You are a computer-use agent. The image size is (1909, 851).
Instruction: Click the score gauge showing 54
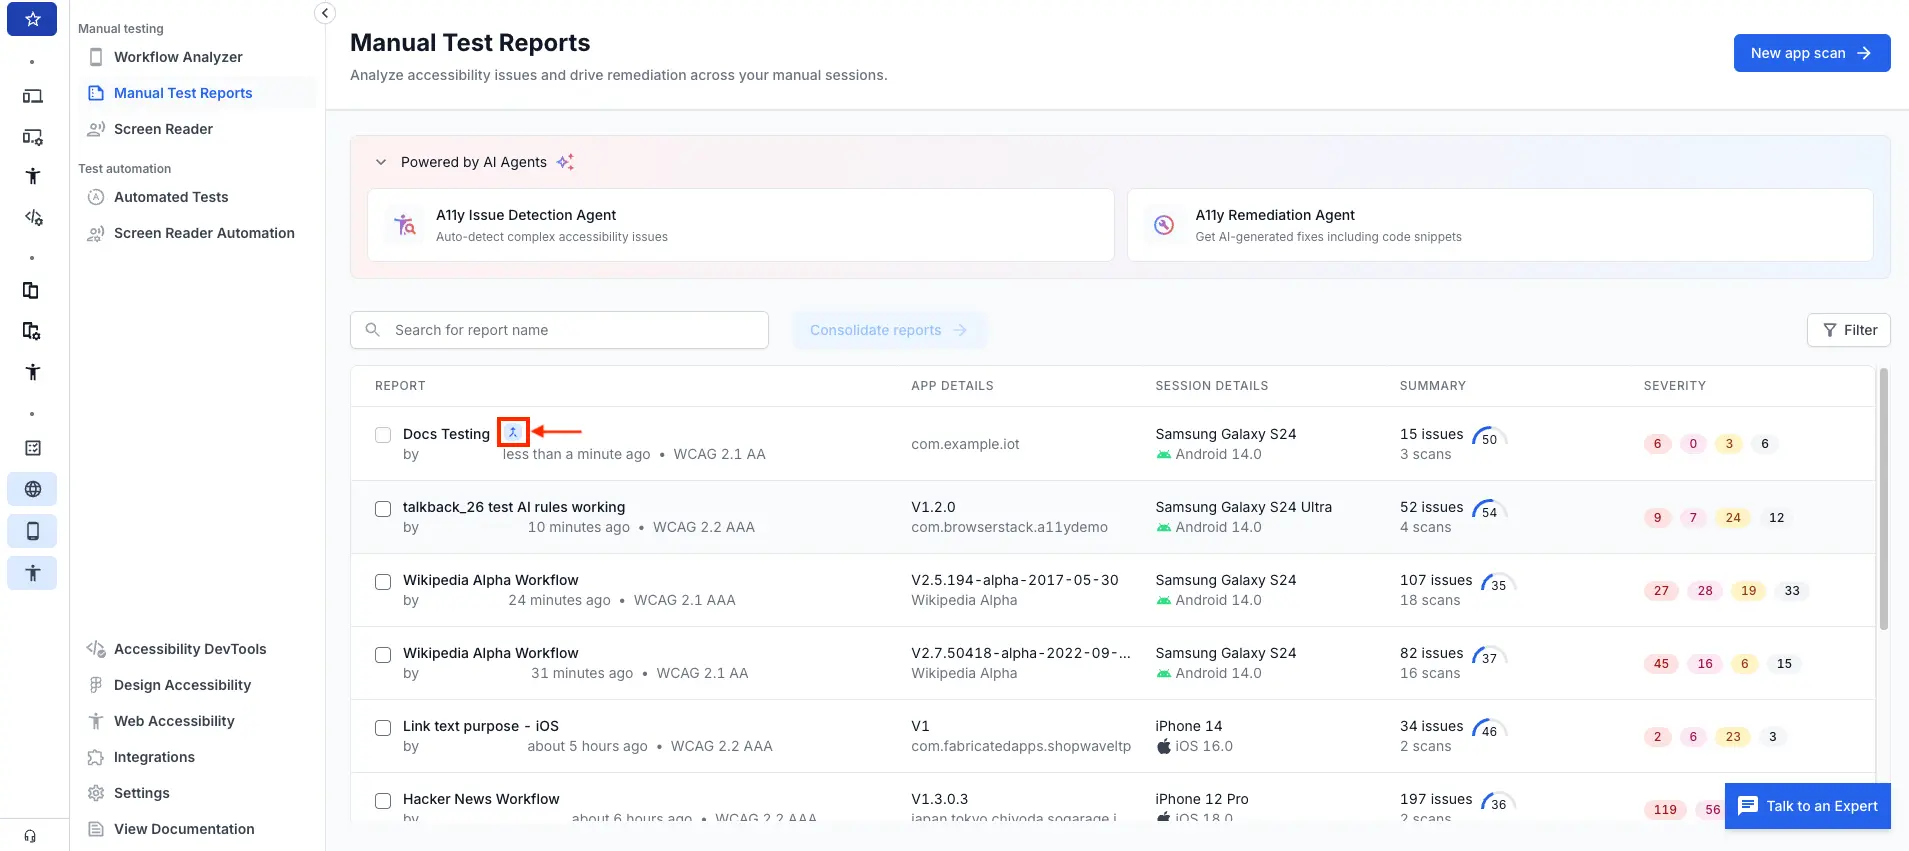1489,510
